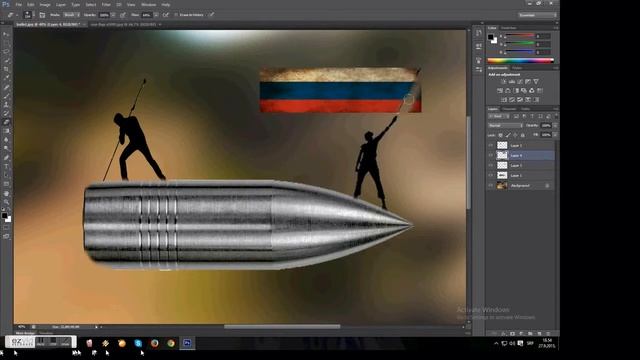
Task: Select the Crop tool
Action: coord(6,69)
